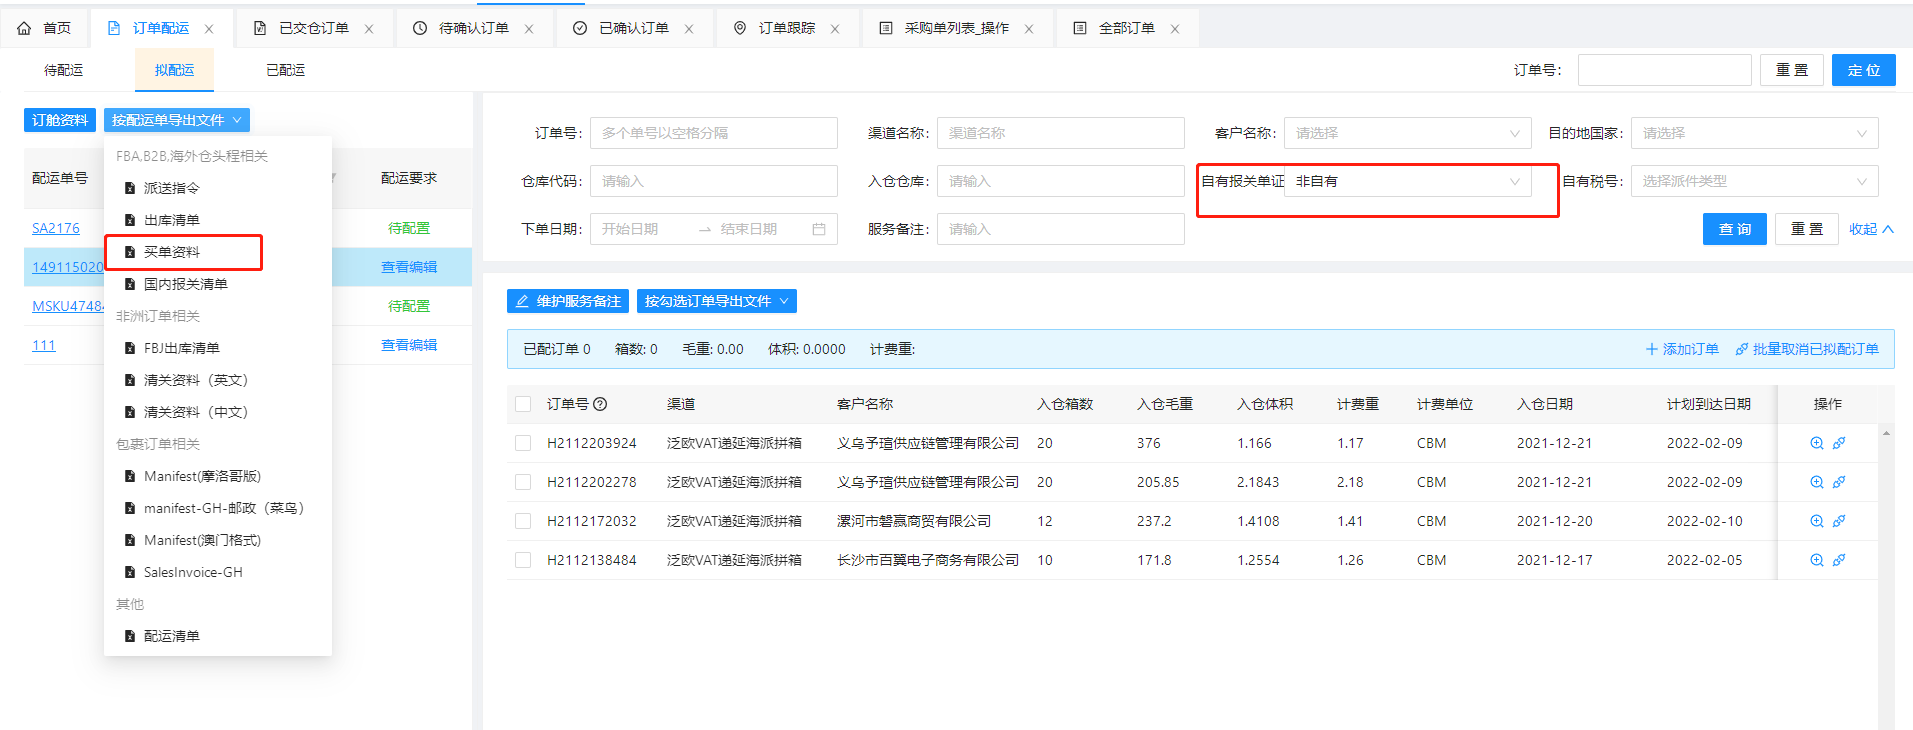Click the 渠道名称 input field
Image resolution: width=1913 pixels, height=730 pixels.
1059,133
